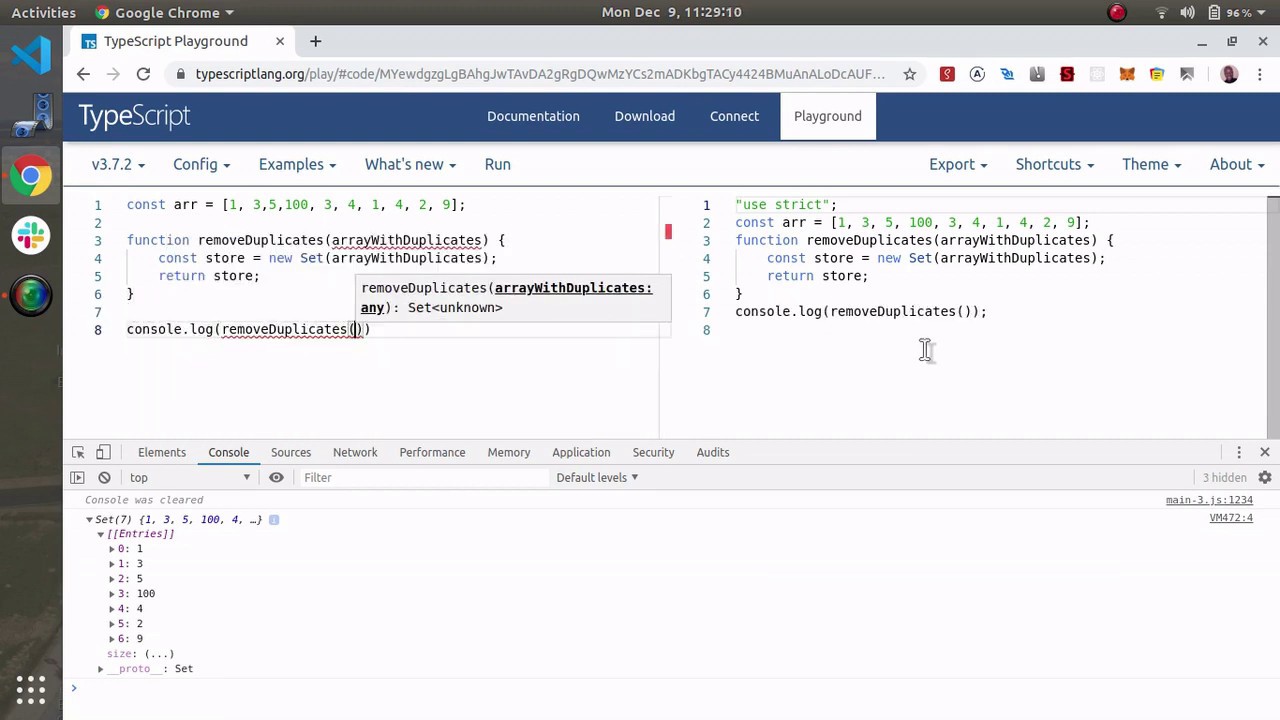1280x720 pixels.
Task: Click the browser back arrow
Action: click(x=83, y=74)
